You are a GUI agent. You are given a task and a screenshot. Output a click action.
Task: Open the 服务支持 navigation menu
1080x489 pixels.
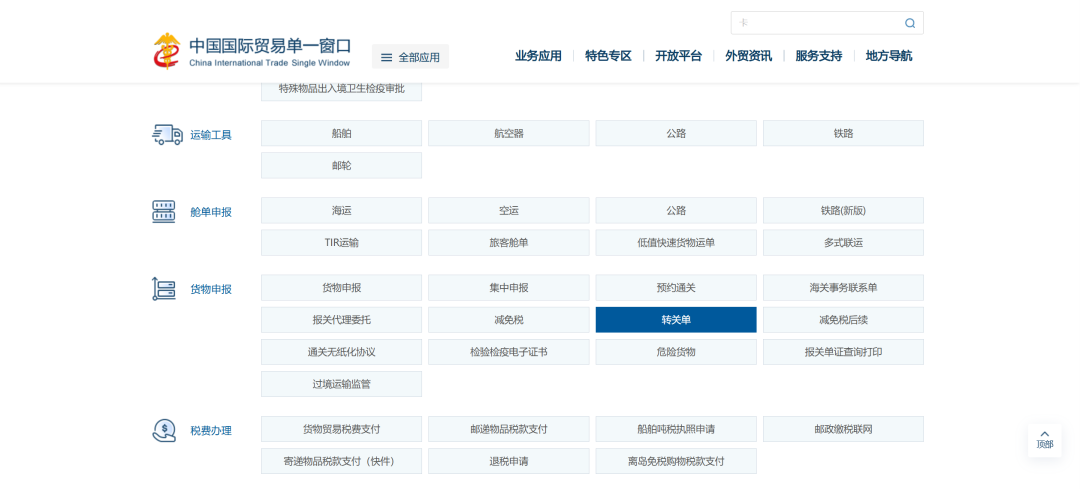[x=818, y=56]
